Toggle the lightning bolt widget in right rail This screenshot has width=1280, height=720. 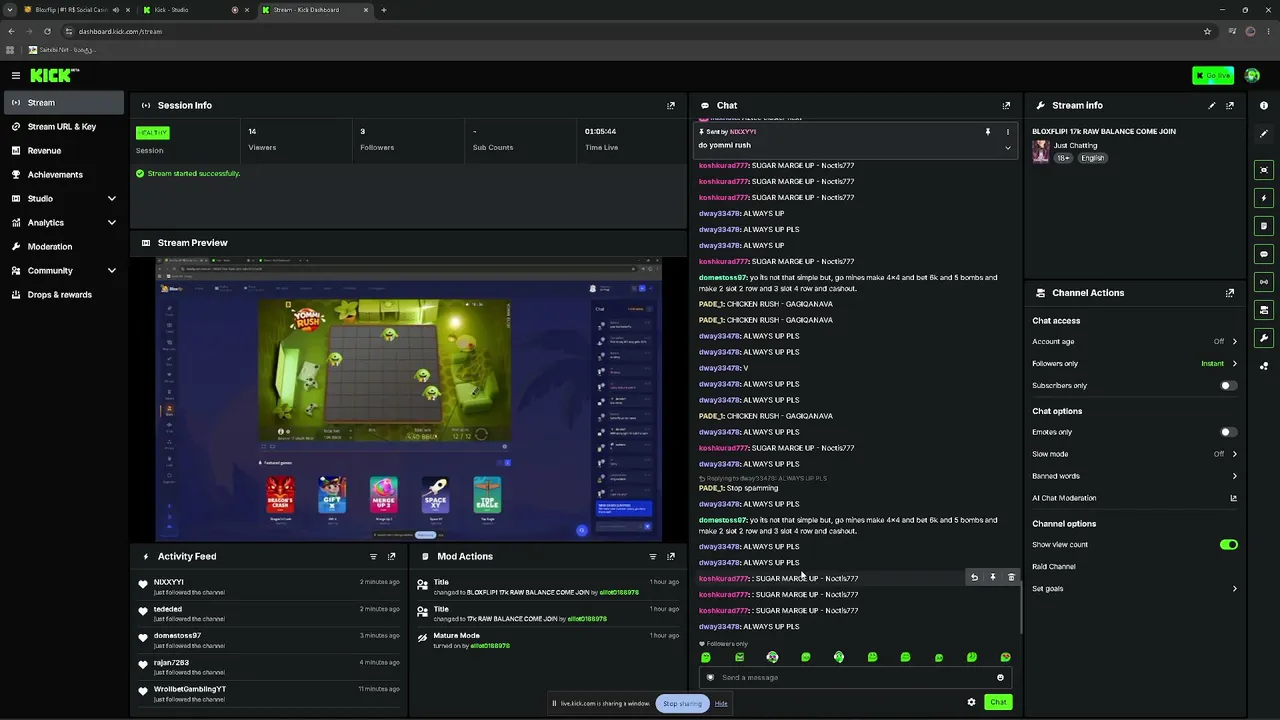pos(1264,198)
